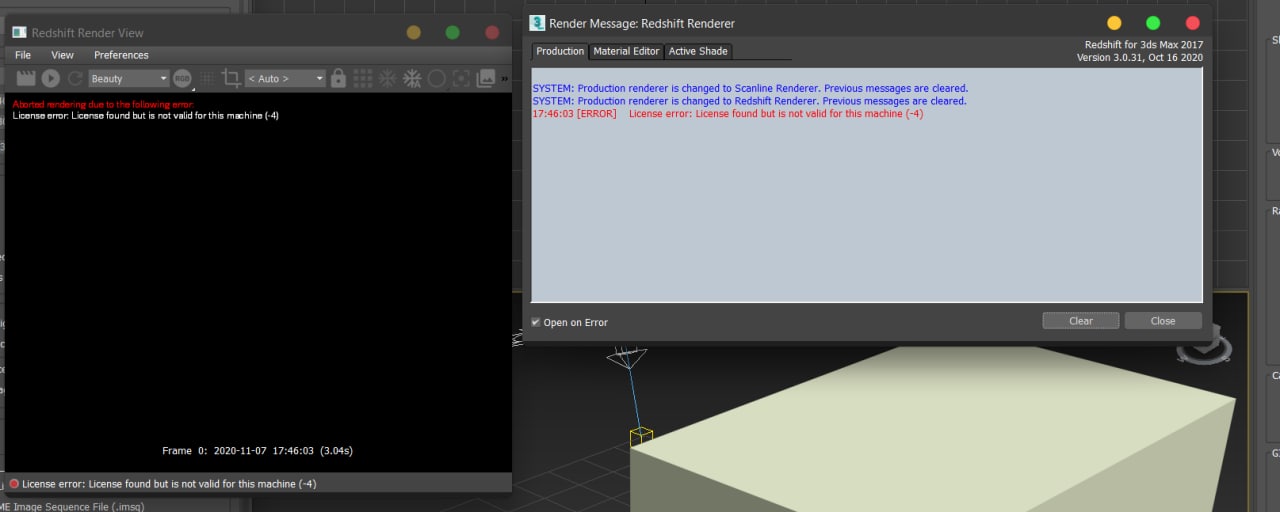Switch to the Material Editor tab
The image size is (1280, 512).
point(626,51)
